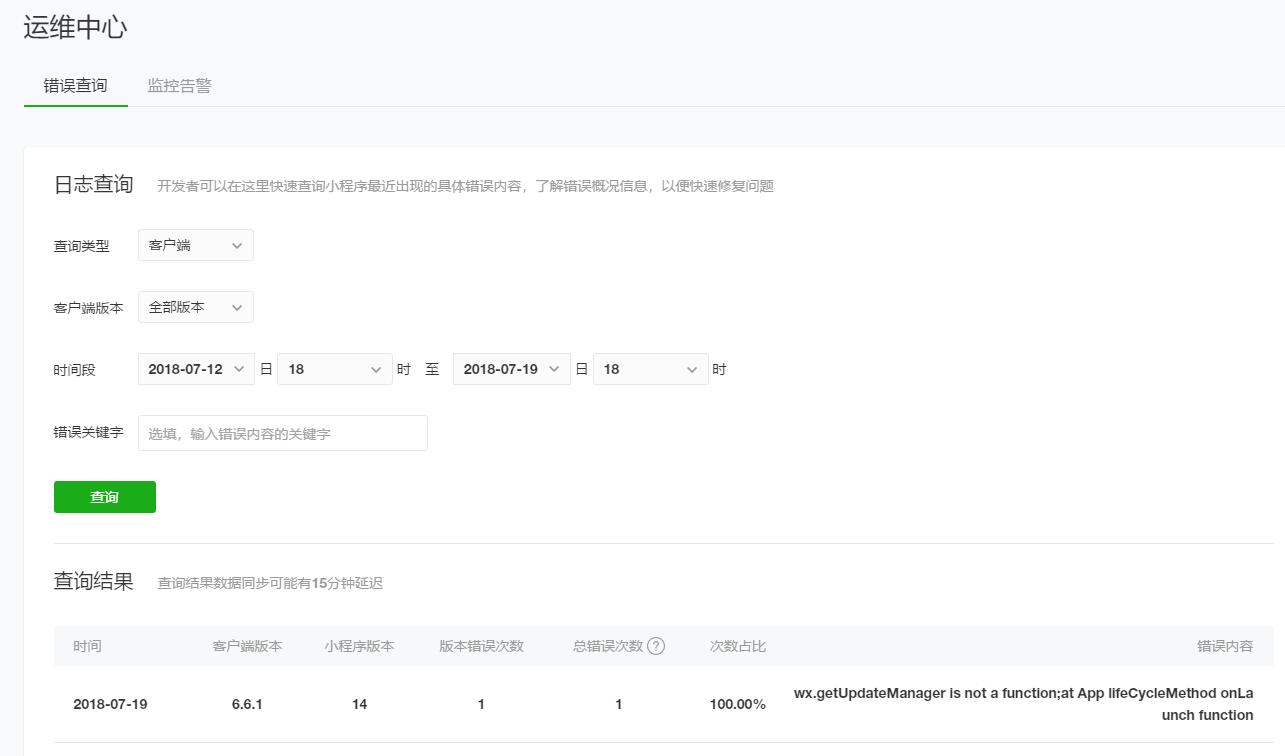The height and width of the screenshot is (756, 1285).
Task: Click the 次数占比 column header
Action: (x=737, y=645)
